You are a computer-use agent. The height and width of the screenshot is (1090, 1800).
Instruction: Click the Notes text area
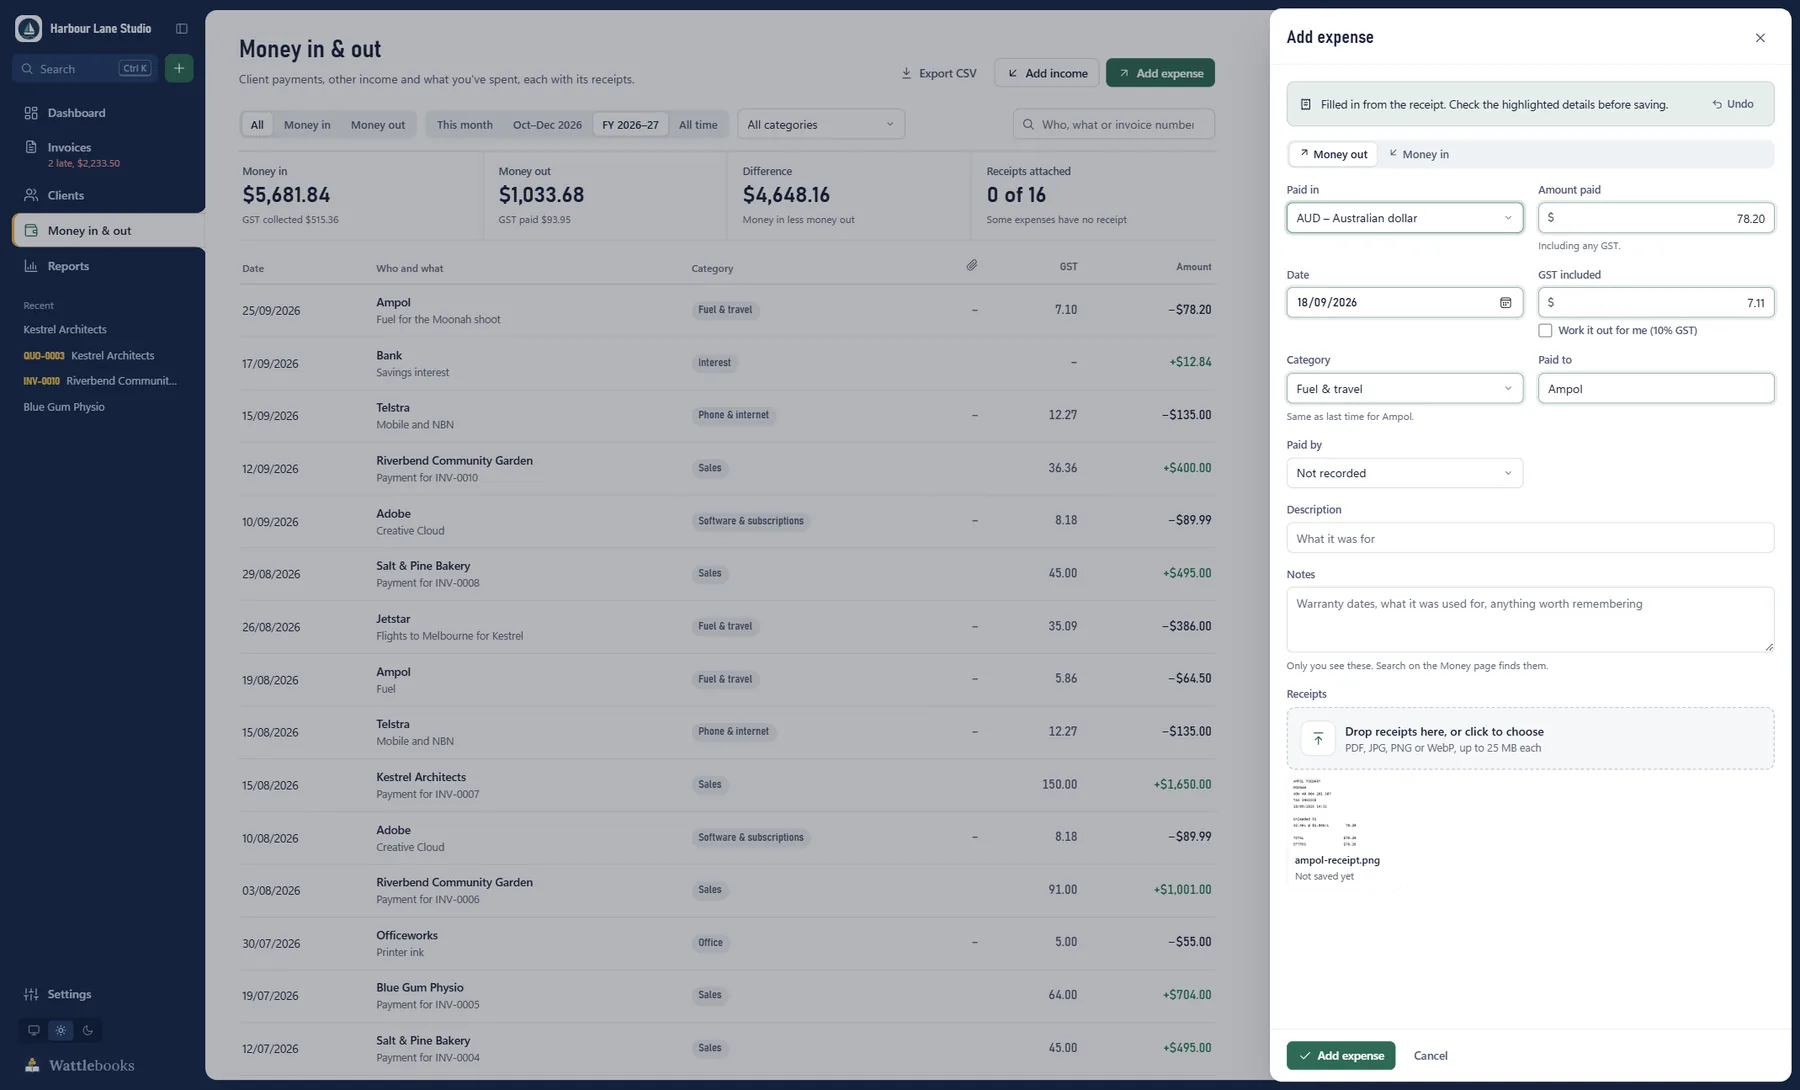coord(1530,620)
